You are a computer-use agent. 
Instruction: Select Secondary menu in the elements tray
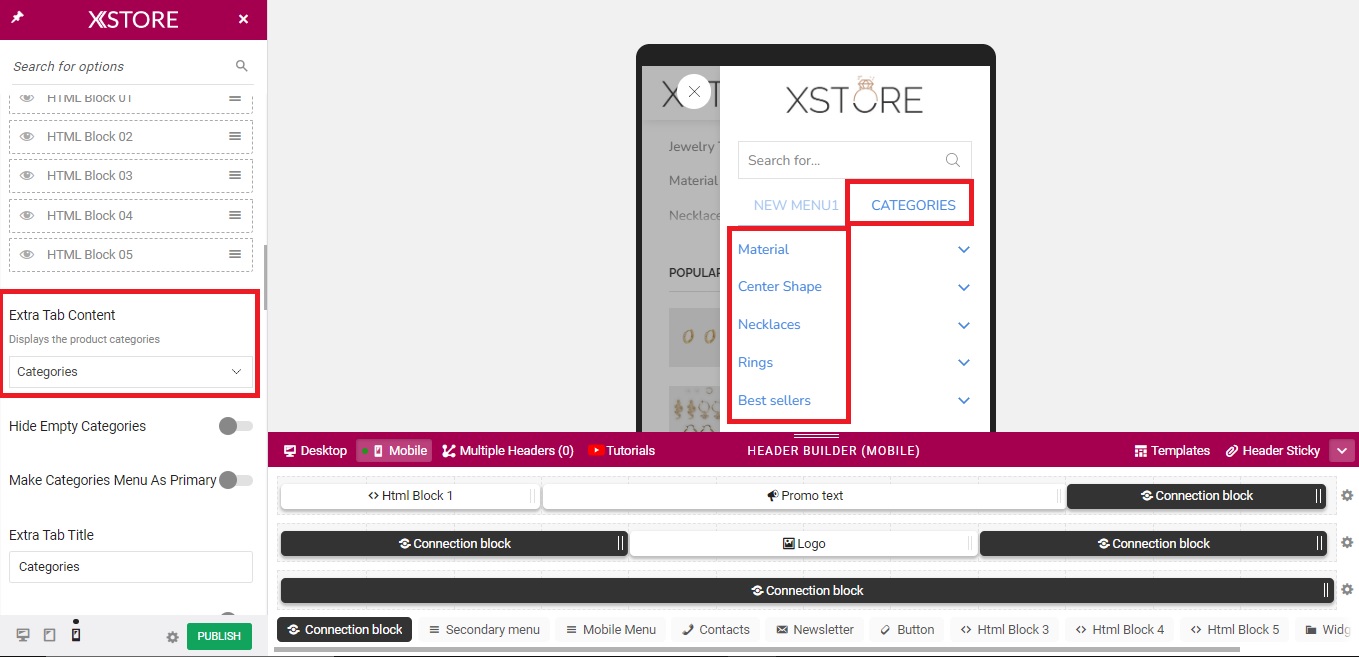tap(484, 629)
